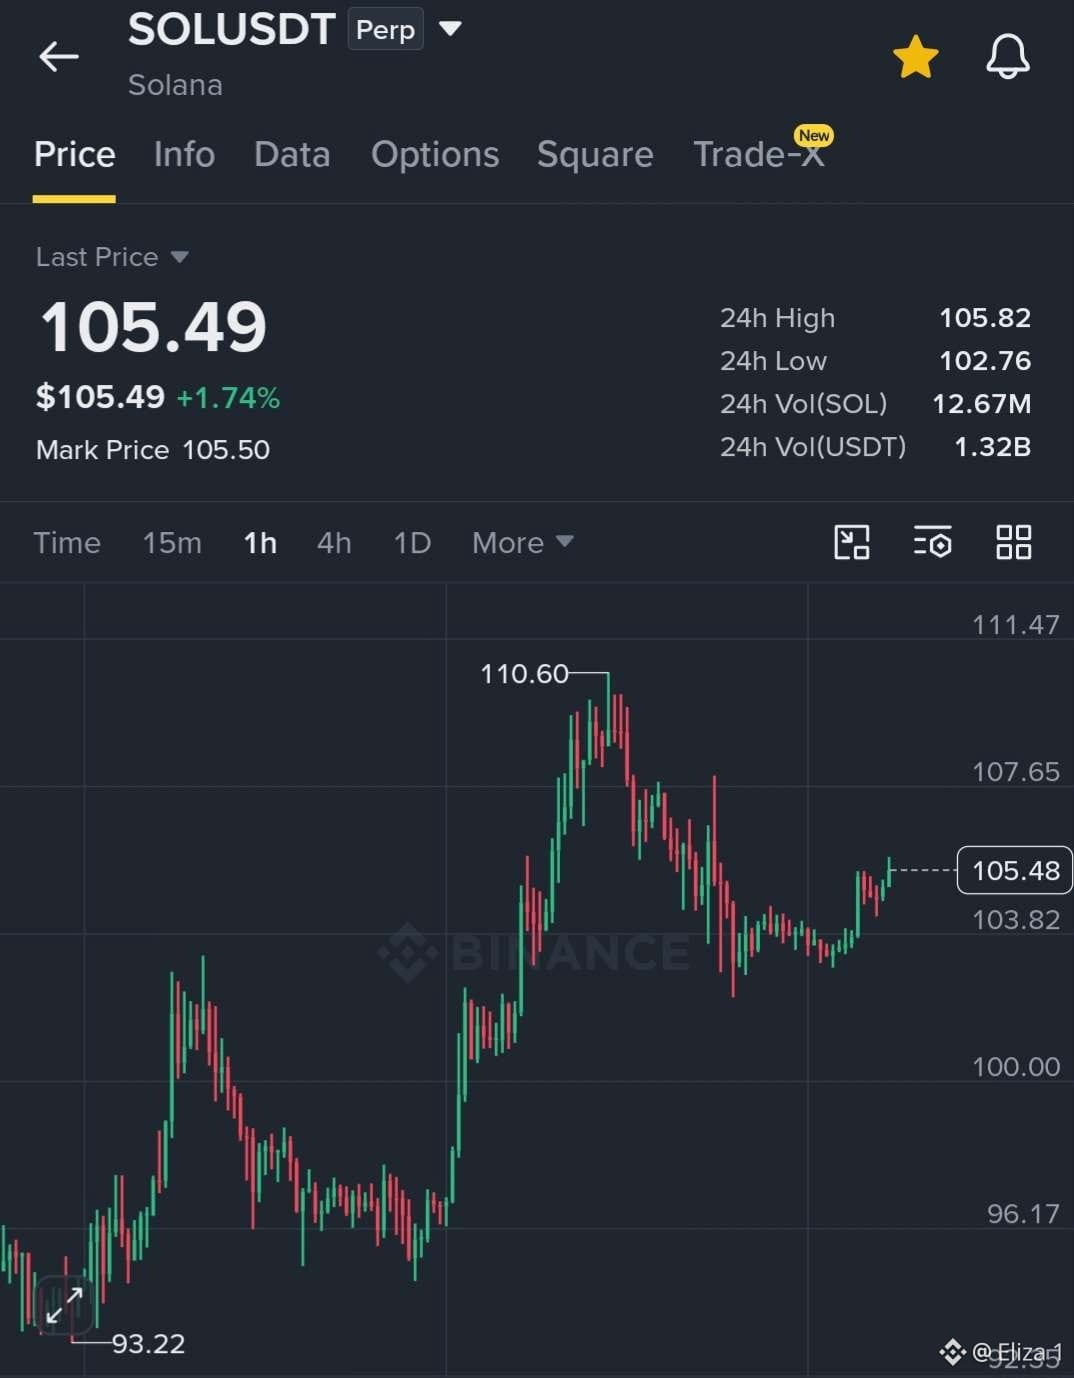Select the 4h chart interval
This screenshot has height=1378, width=1074.
pos(334,543)
